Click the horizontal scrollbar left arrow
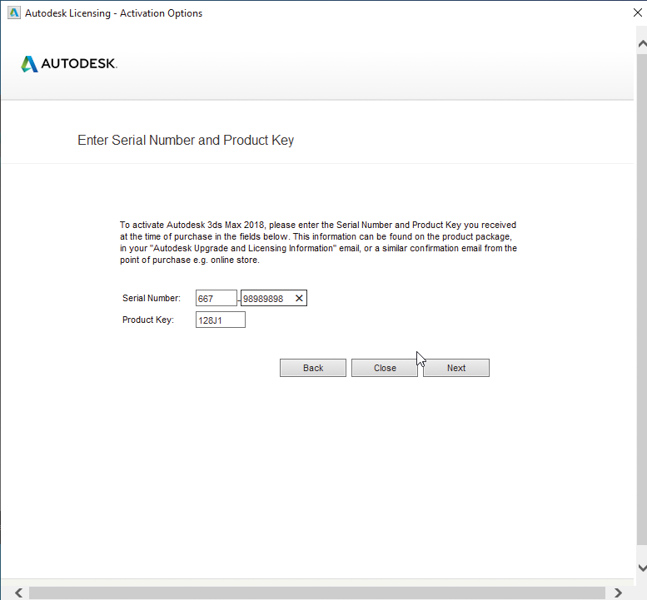 coord(19,593)
